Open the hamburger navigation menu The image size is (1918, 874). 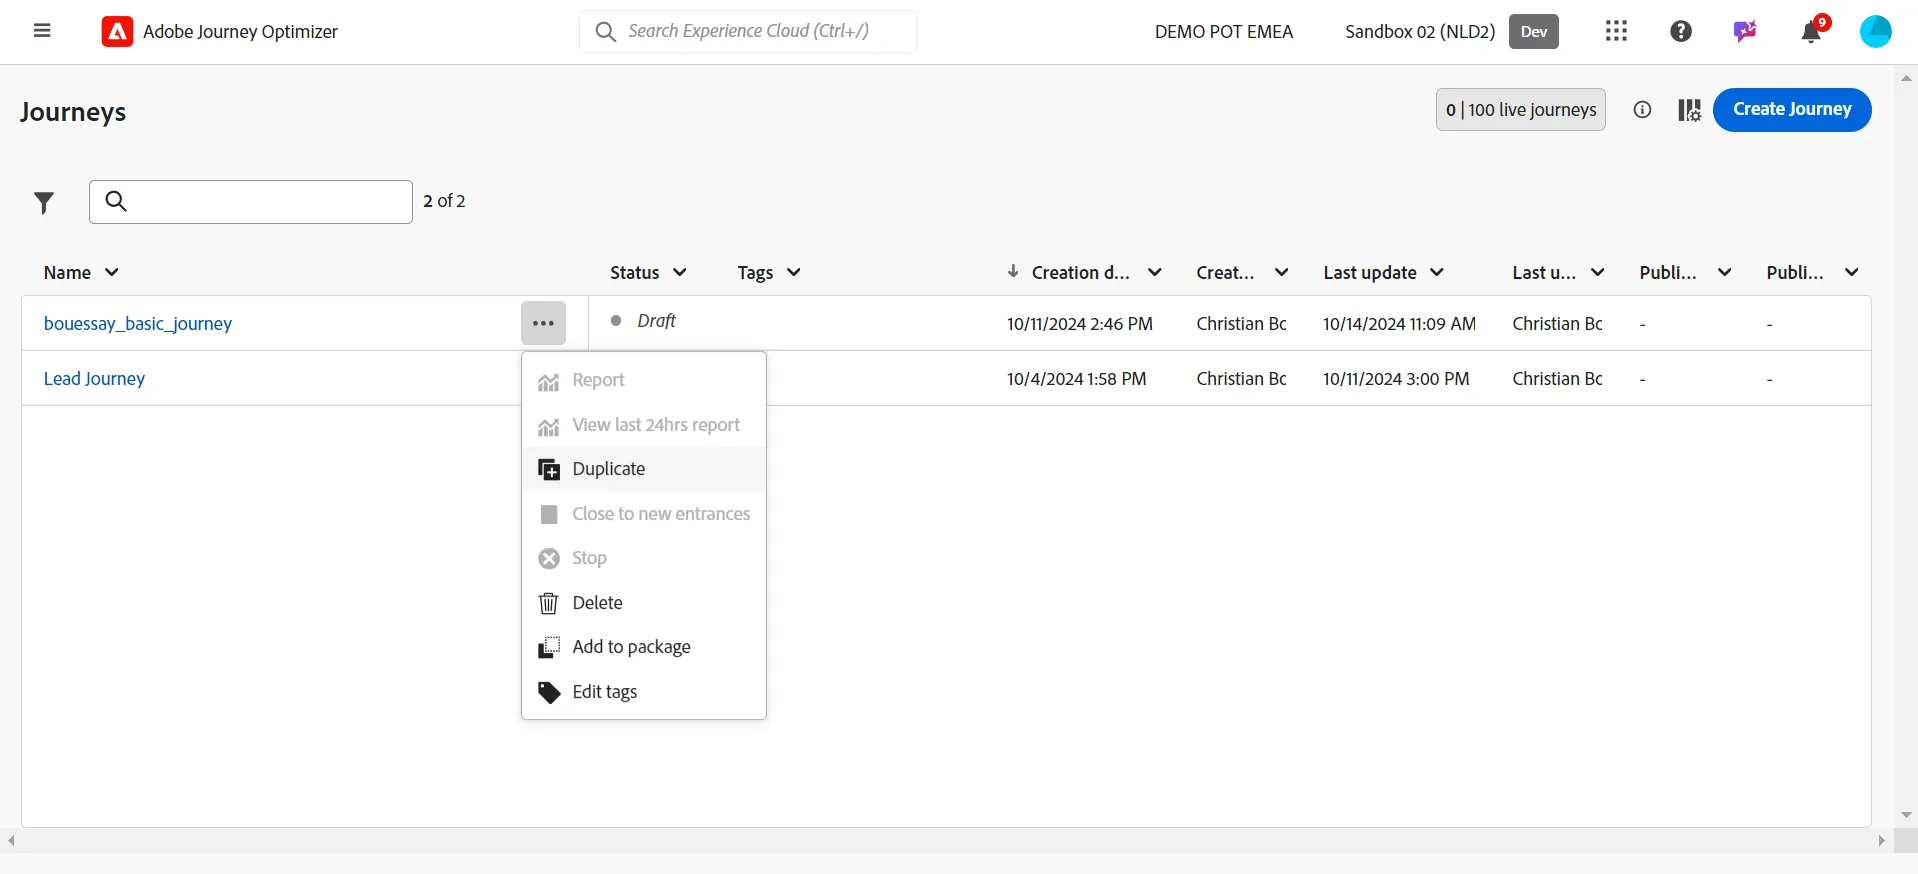click(x=42, y=31)
